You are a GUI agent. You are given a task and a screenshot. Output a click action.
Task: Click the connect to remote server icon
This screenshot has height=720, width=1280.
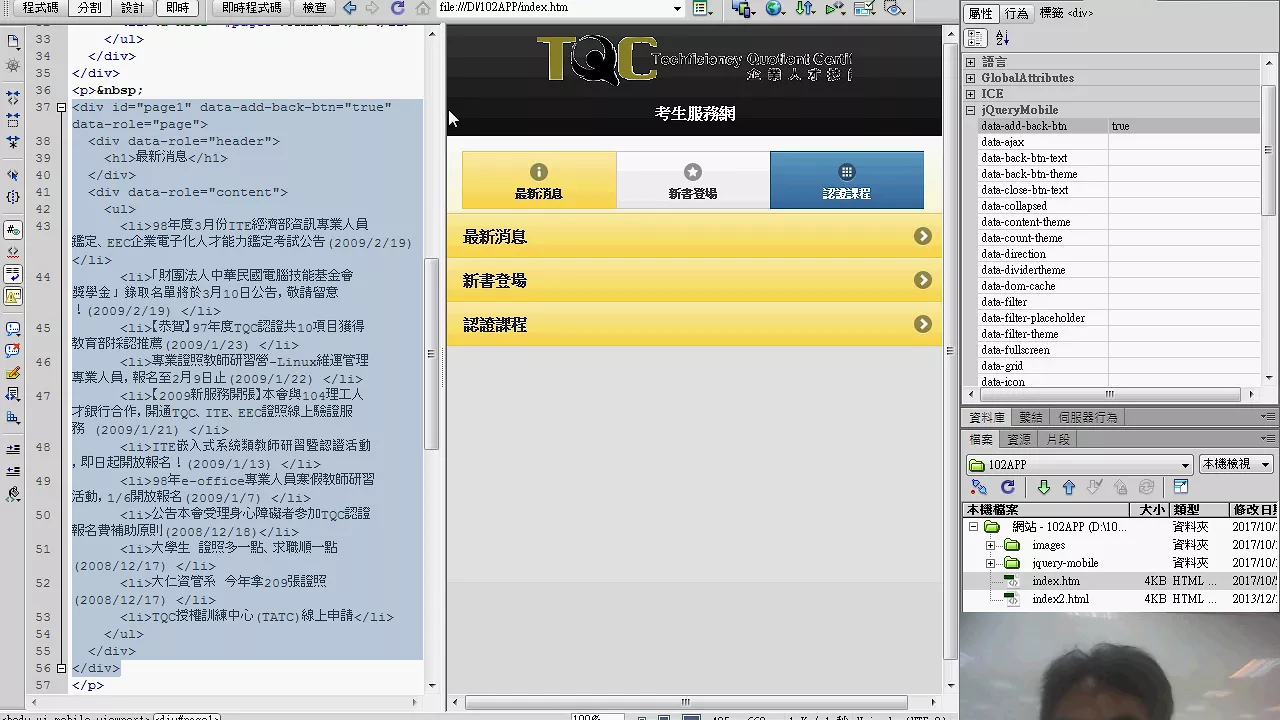[x=979, y=487]
